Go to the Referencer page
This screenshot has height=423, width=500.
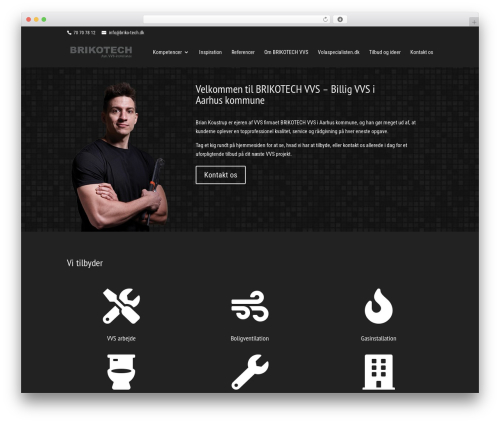tap(243, 52)
